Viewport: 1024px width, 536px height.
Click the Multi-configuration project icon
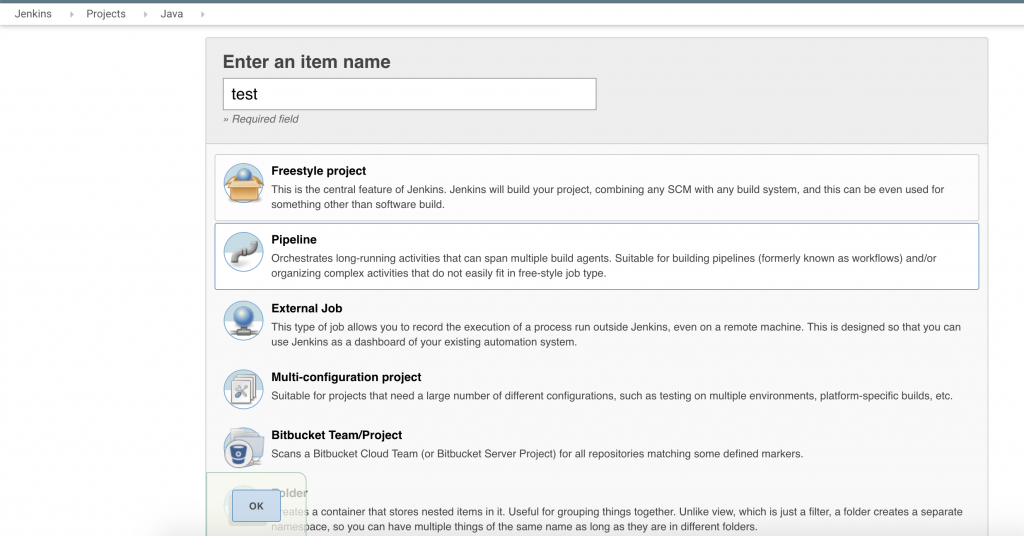pyautogui.click(x=243, y=388)
